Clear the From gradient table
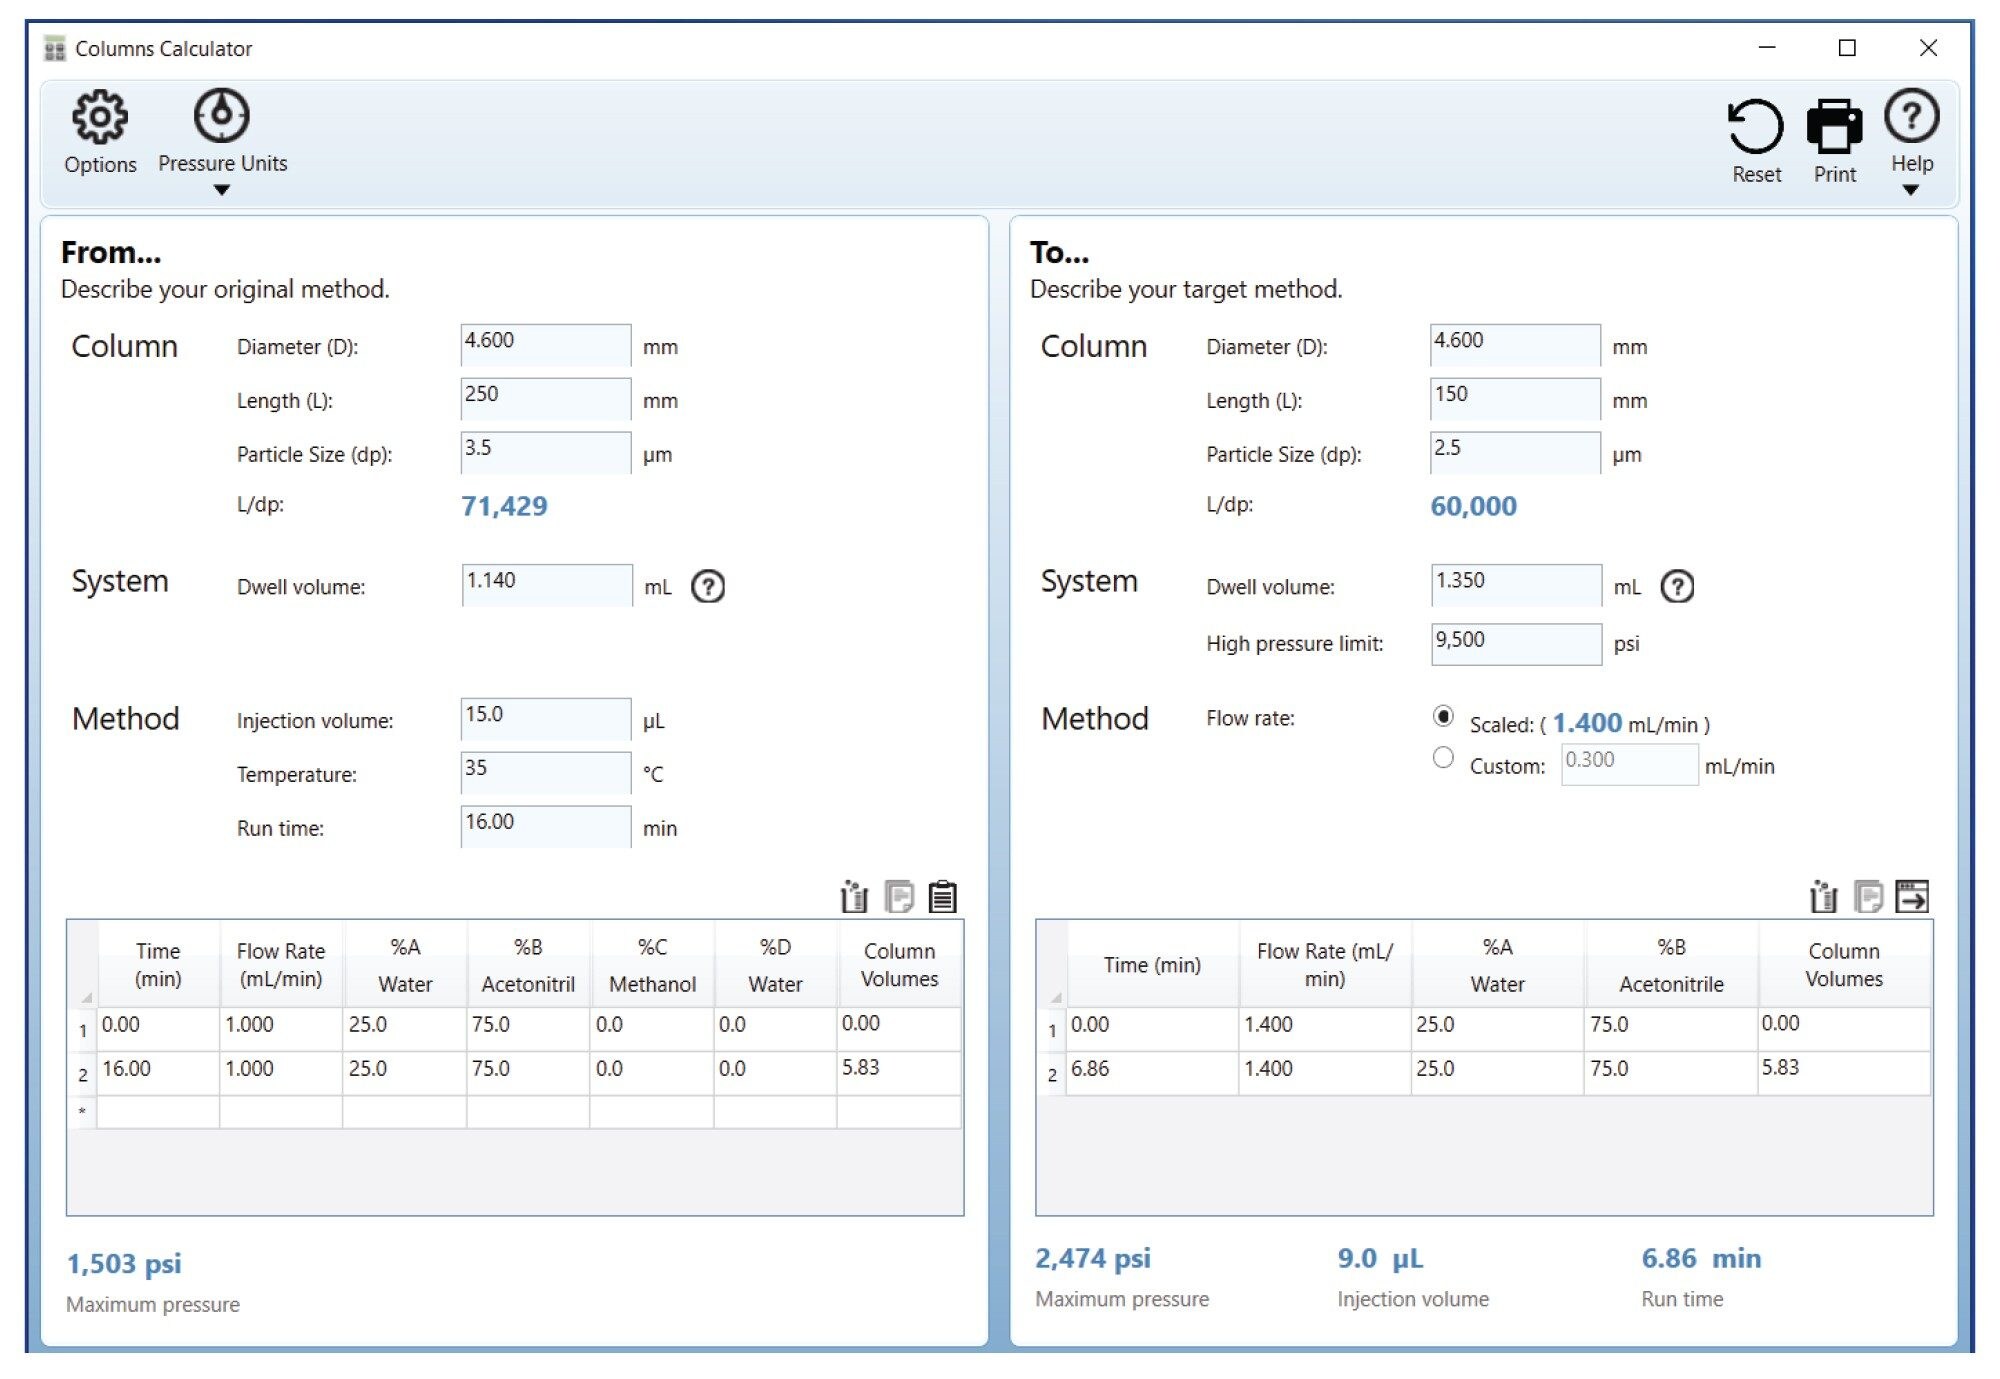 [x=854, y=896]
